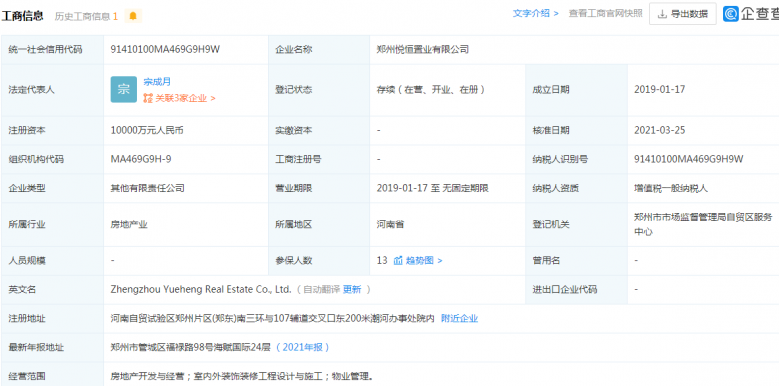779x386 pixels.
Task: Click the 工商注册号 label cell
Action: coord(319,159)
